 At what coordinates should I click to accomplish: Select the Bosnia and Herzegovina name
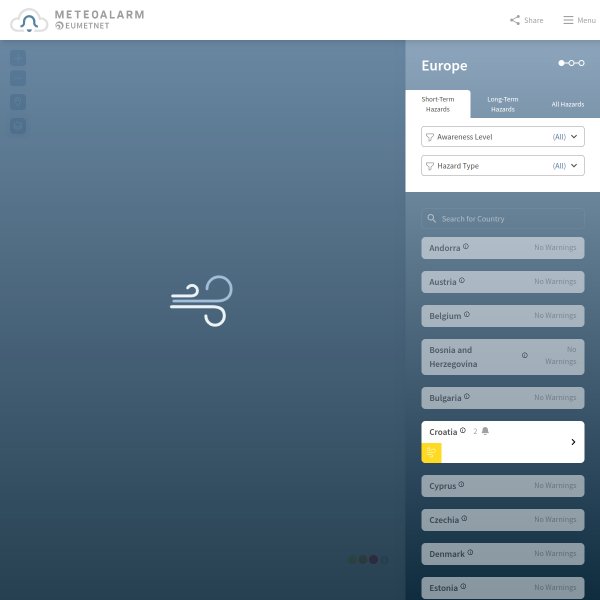coord(453,357)
